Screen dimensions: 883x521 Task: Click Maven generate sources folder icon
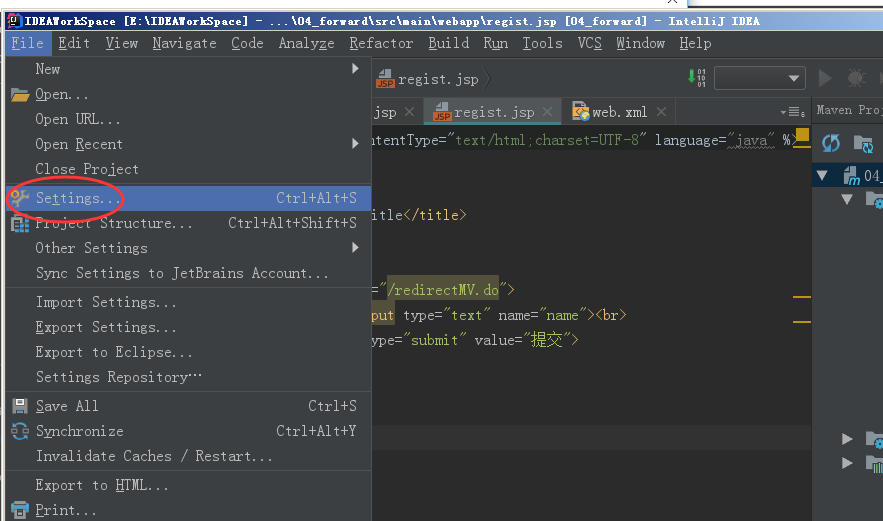click(863, 144)
